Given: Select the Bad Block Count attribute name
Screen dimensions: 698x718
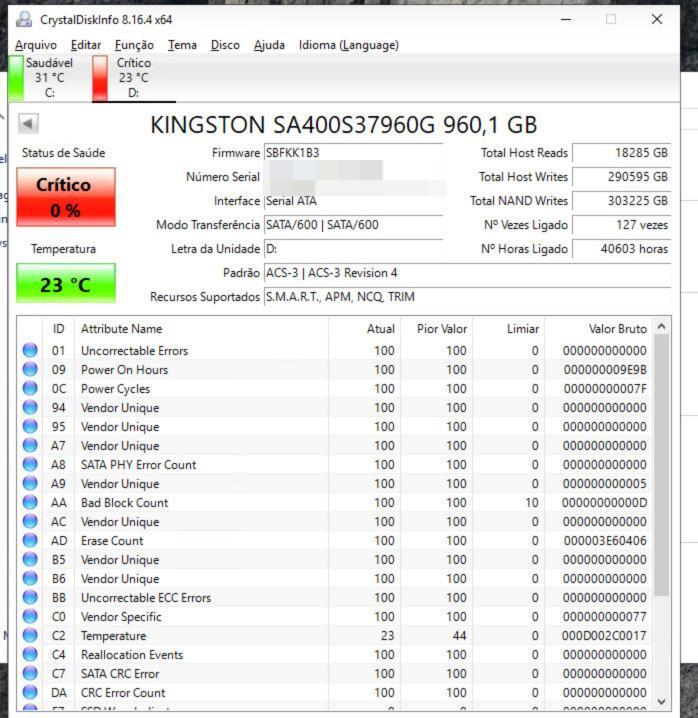Looking at the screenshot, I should pos(125,503).
